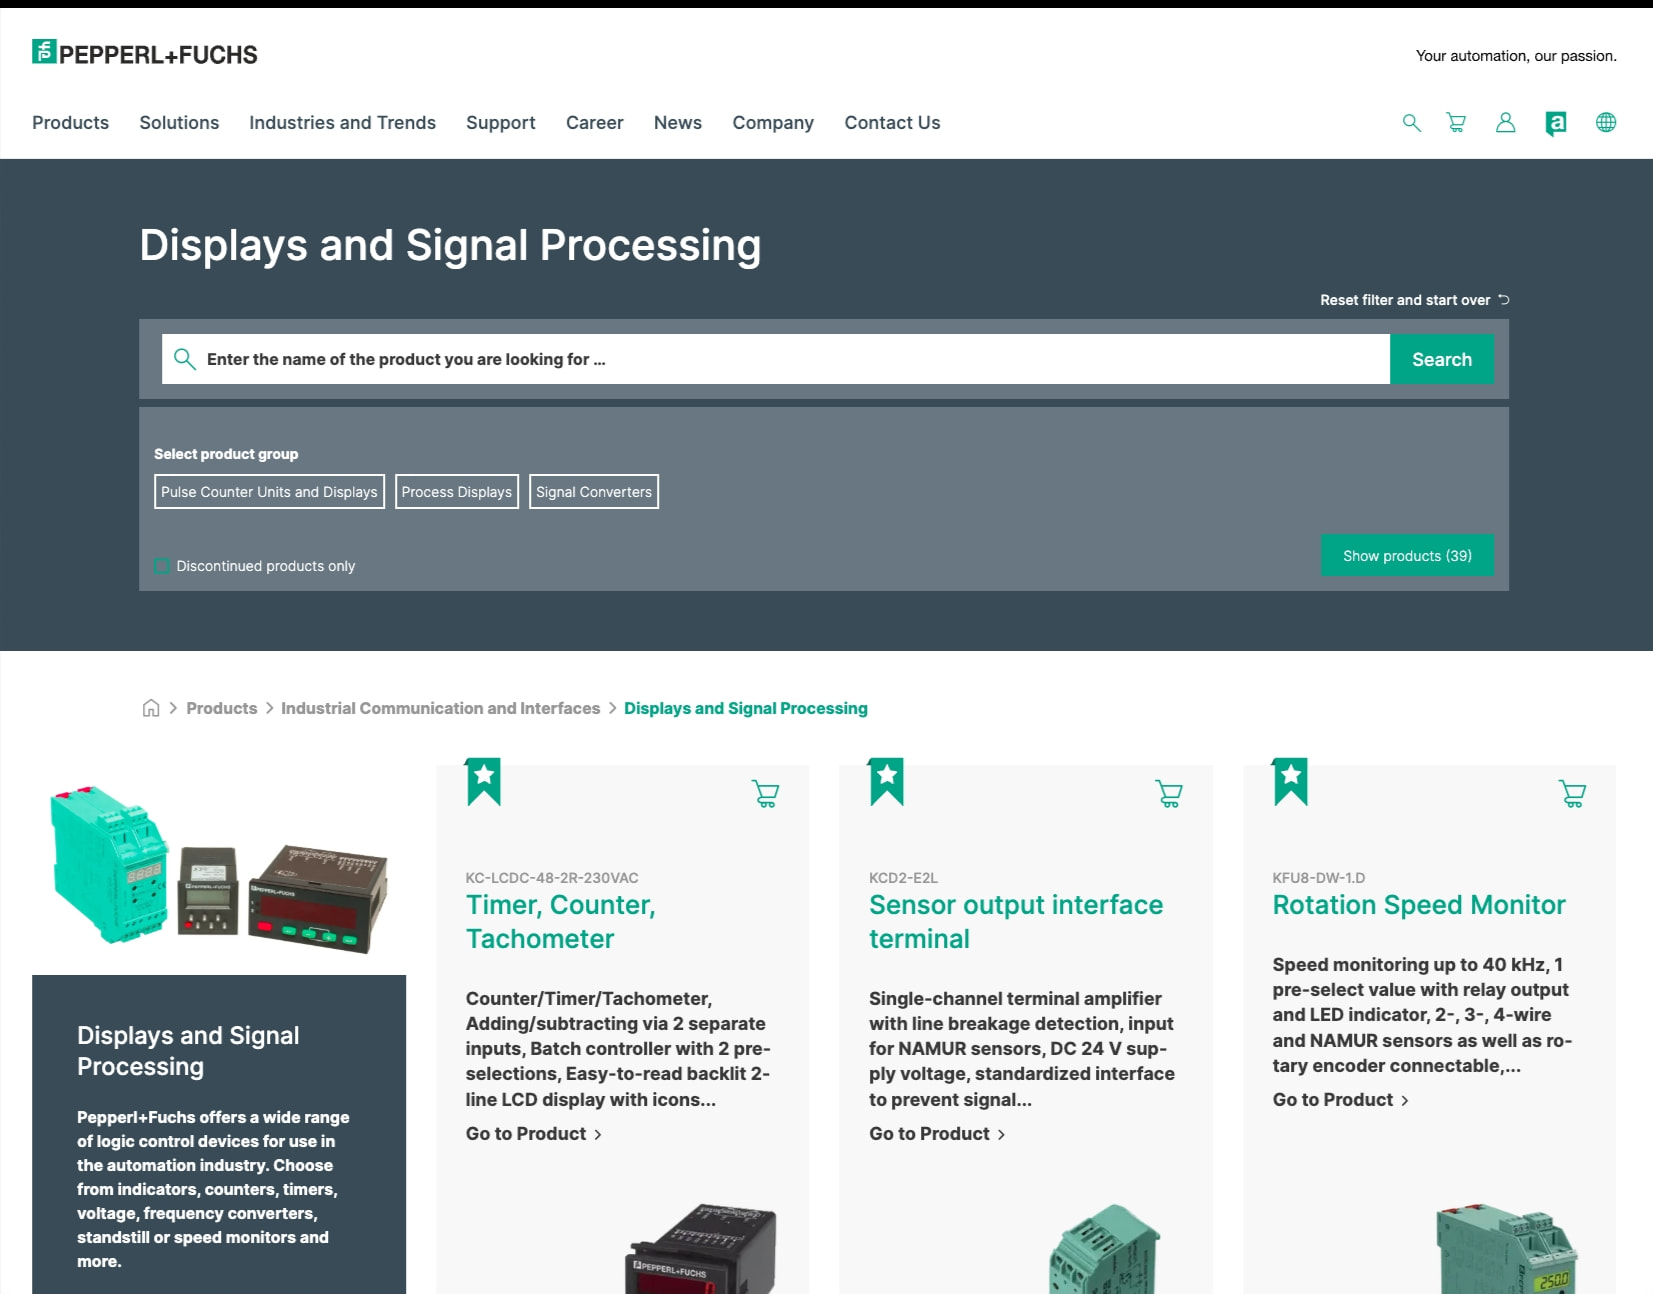Click the green 'a' assistant icon
Viewport: 1653px width, 1294px height.
click(x=1556, y=123)
